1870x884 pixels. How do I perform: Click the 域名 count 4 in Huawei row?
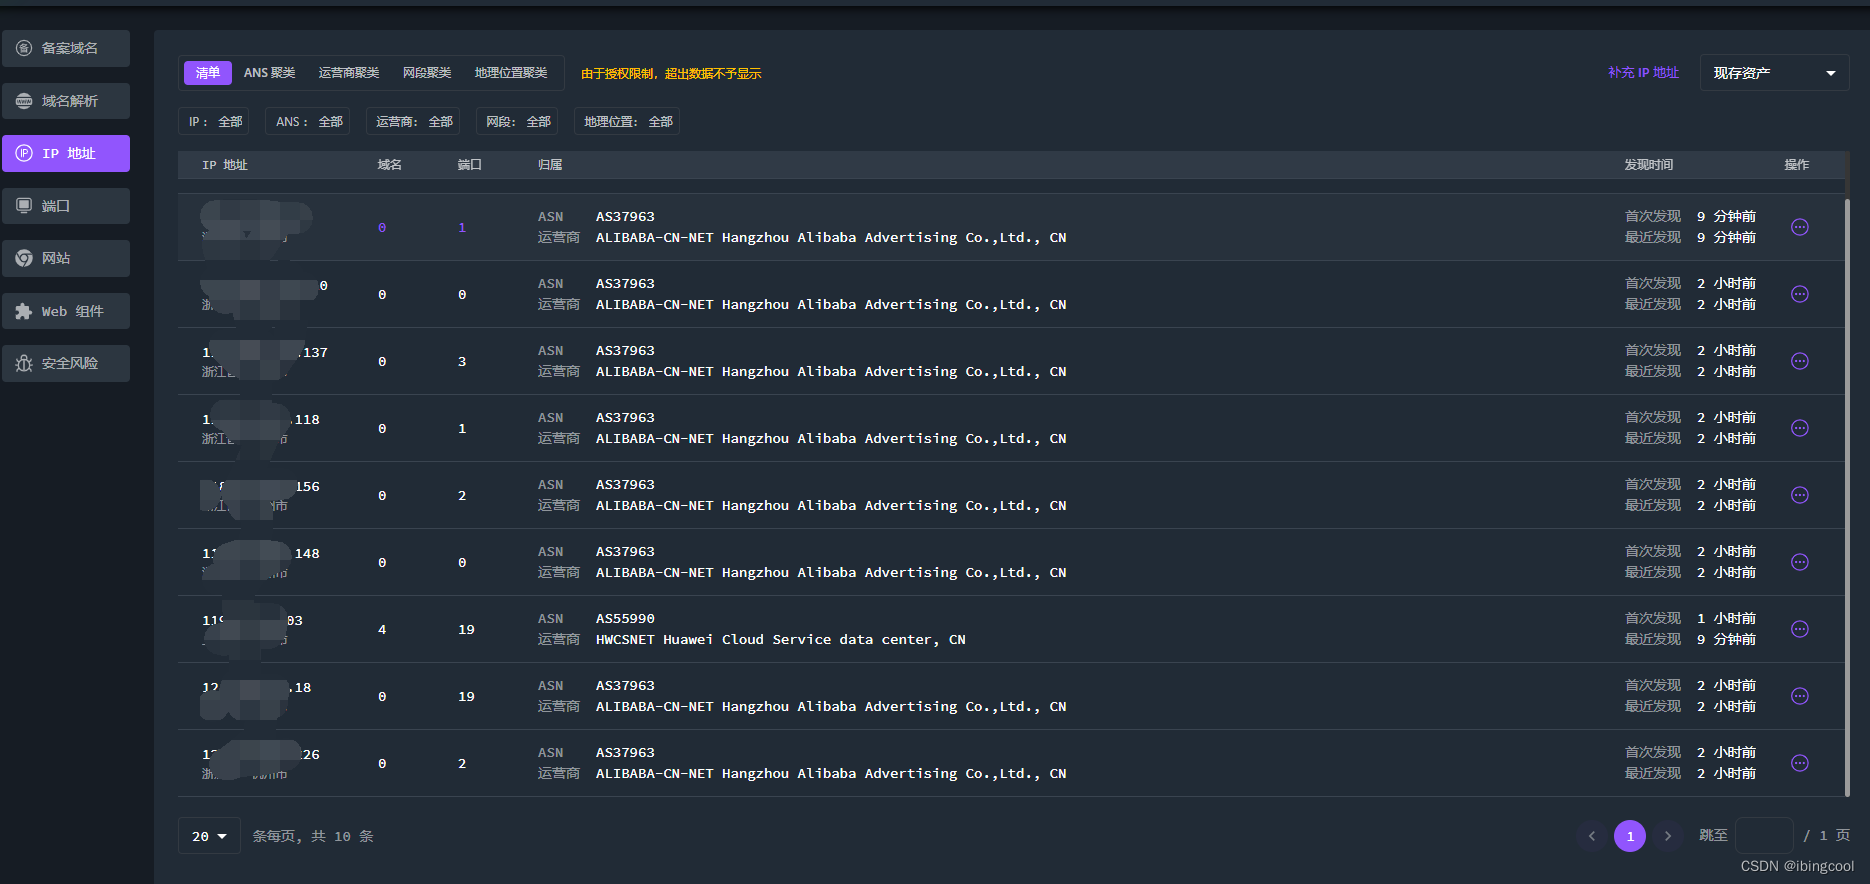[x=382, y=629]
